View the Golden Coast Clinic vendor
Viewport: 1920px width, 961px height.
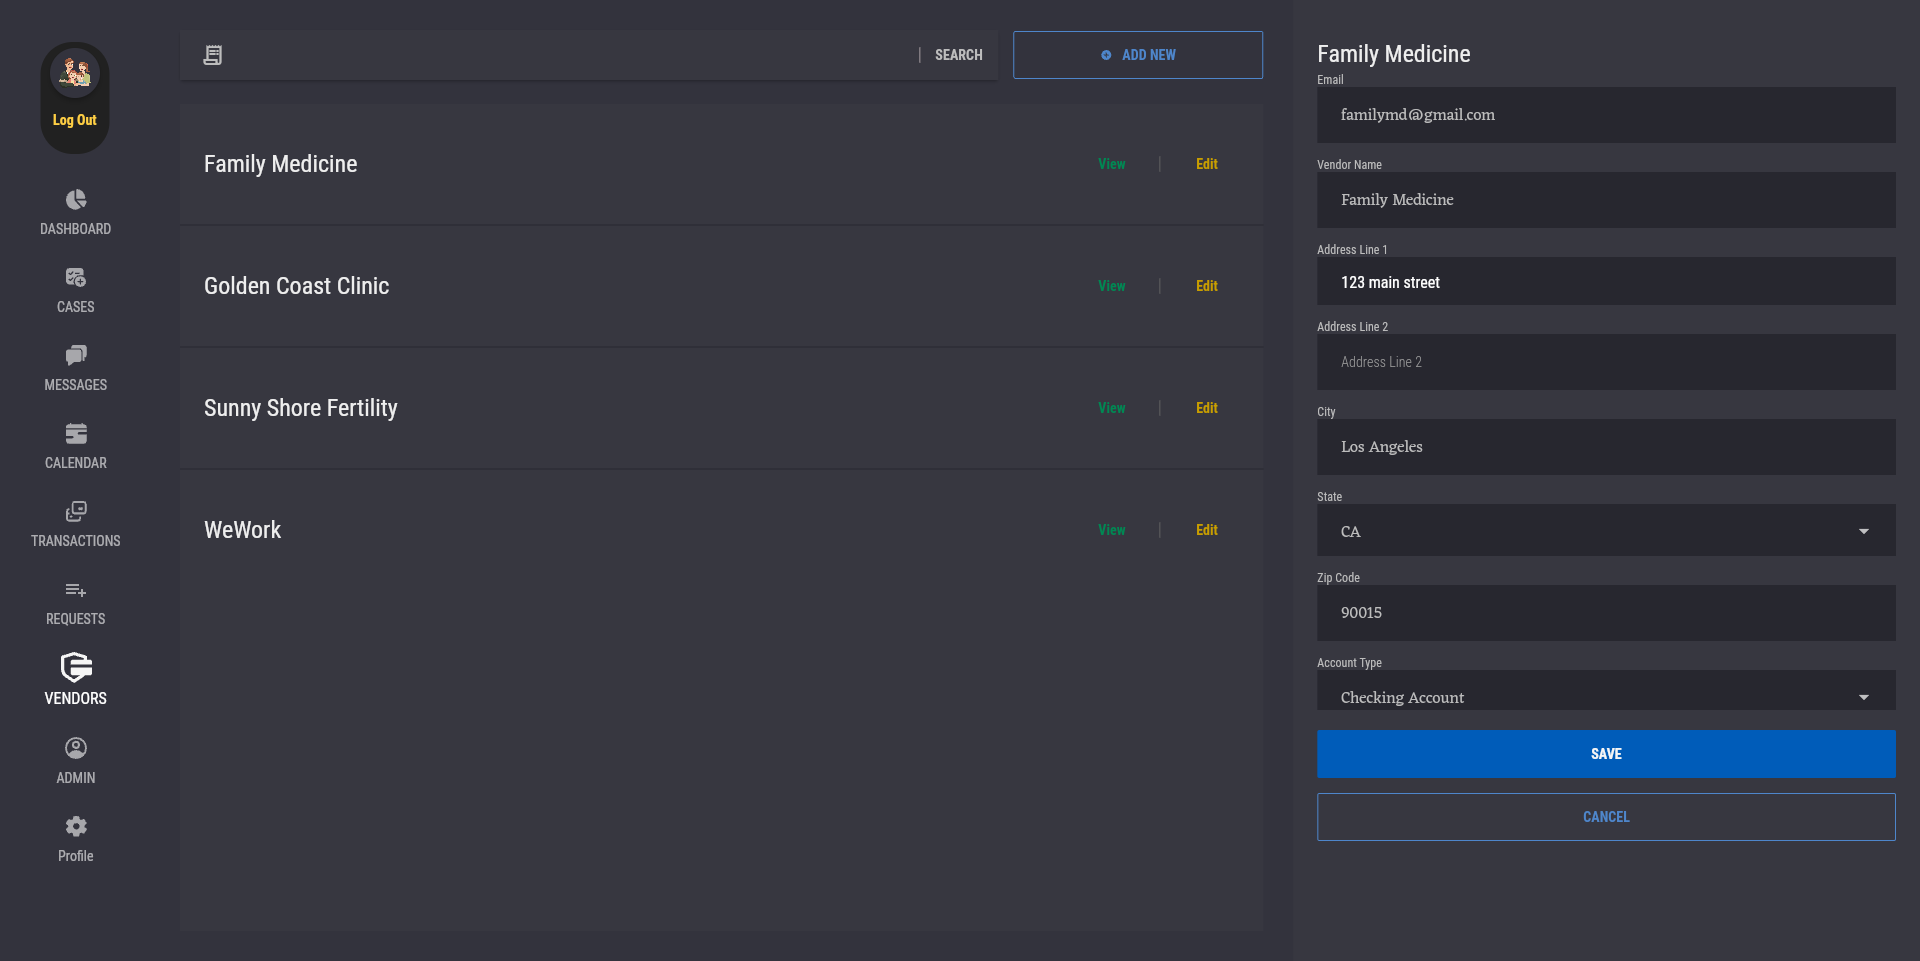(1111, 286)
